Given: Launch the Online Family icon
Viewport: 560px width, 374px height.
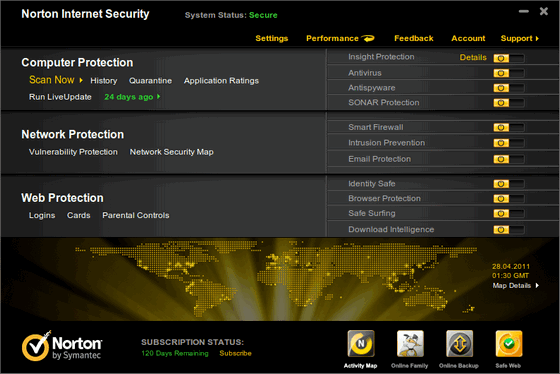Looking at the screenshot, I should point(410,344).
